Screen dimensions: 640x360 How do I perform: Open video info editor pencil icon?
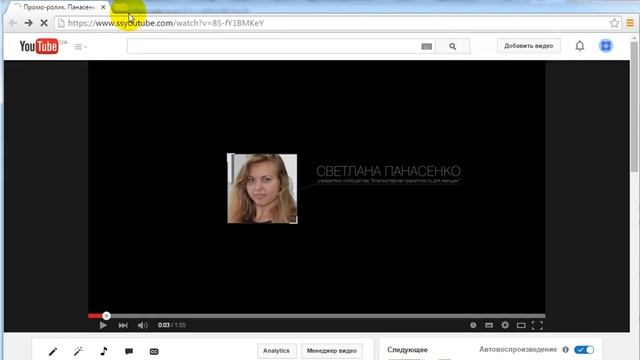coord(53,351)
